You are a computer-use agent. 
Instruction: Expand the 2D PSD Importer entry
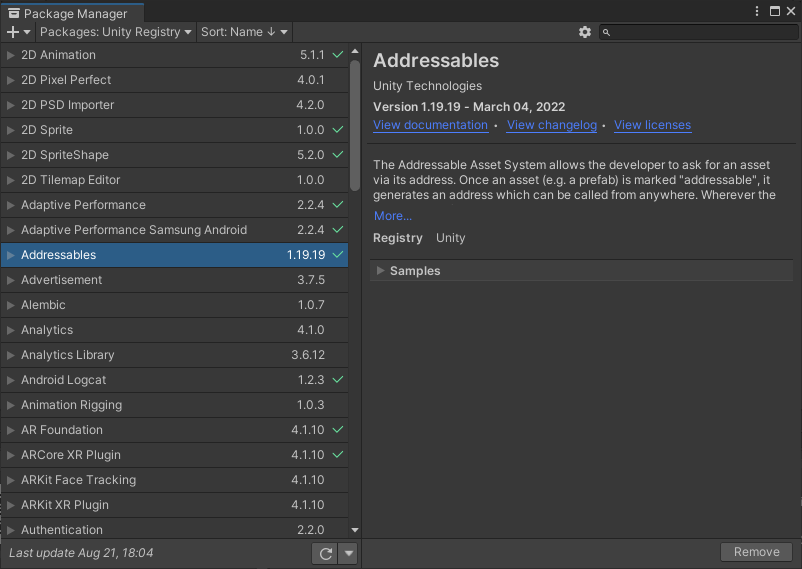pyautogui.click(x=10, y=105)
